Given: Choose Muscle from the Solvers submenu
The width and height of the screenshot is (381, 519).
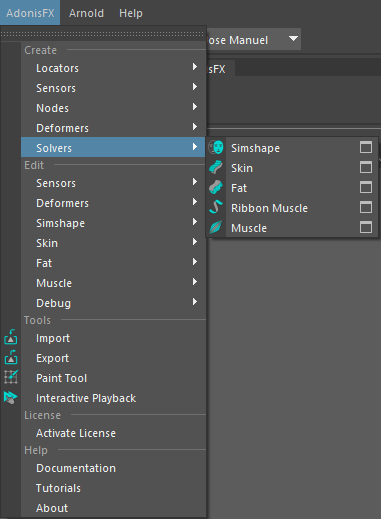Looking at the screenshot, I should 292,227.
